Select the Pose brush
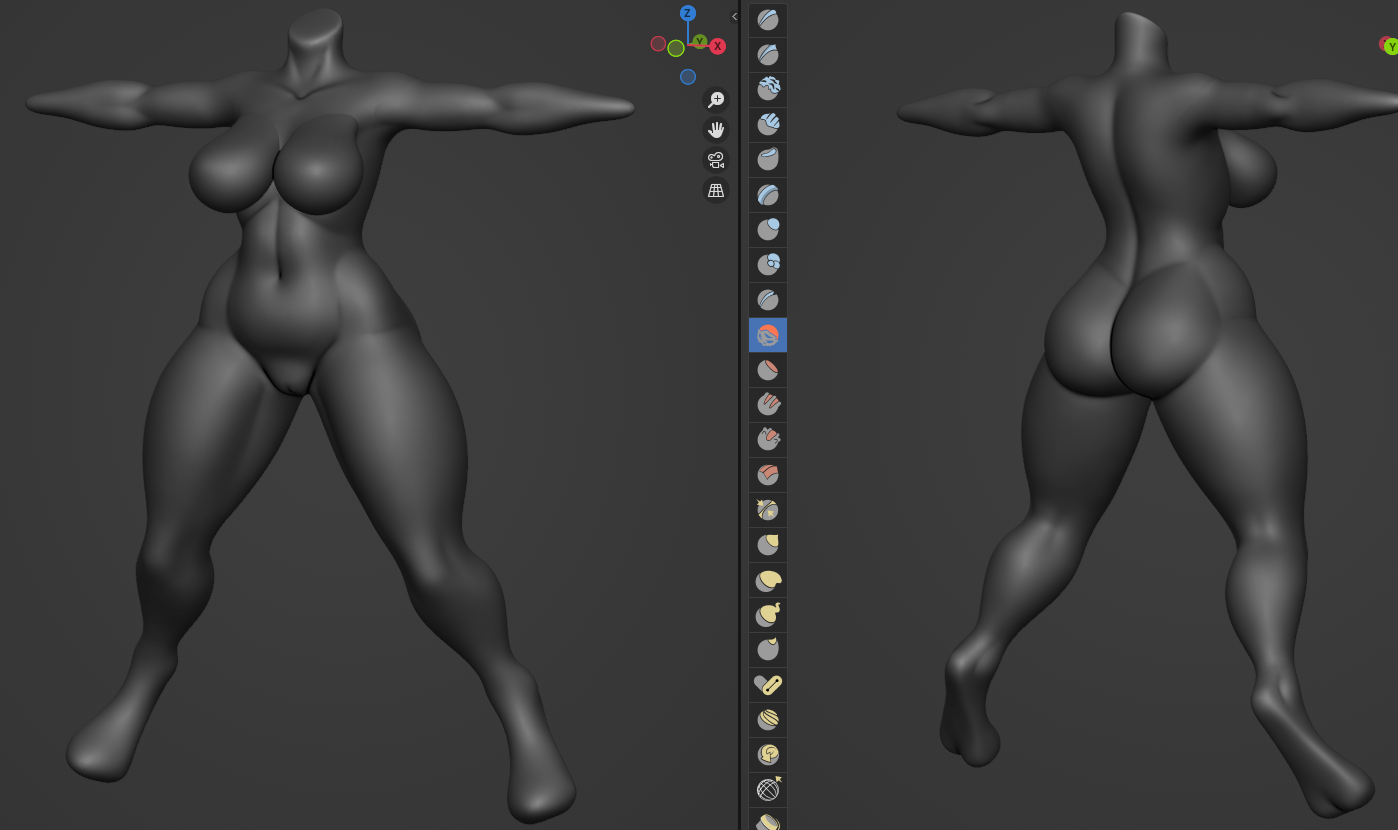Viewport: 1398px width, 830px height. coord(768,685)
